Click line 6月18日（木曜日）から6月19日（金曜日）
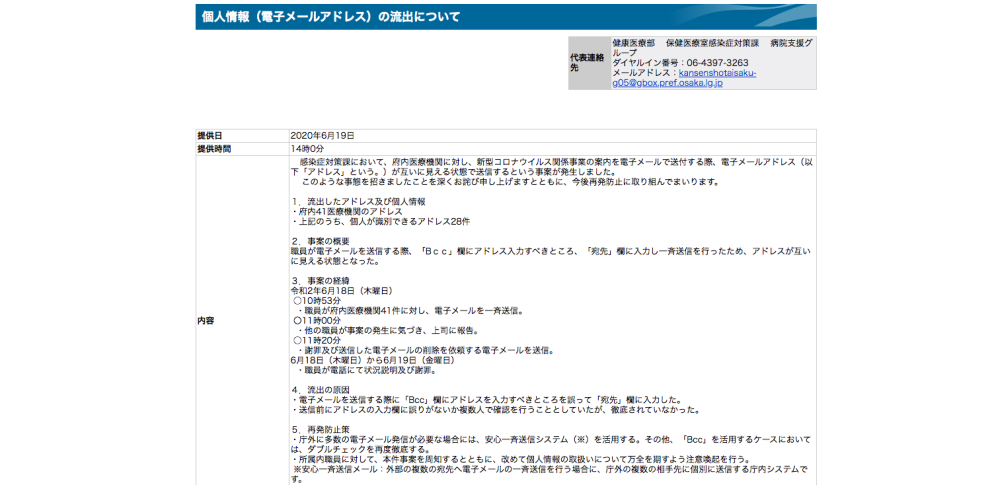Screen dimensions: 1000x485 372,361
